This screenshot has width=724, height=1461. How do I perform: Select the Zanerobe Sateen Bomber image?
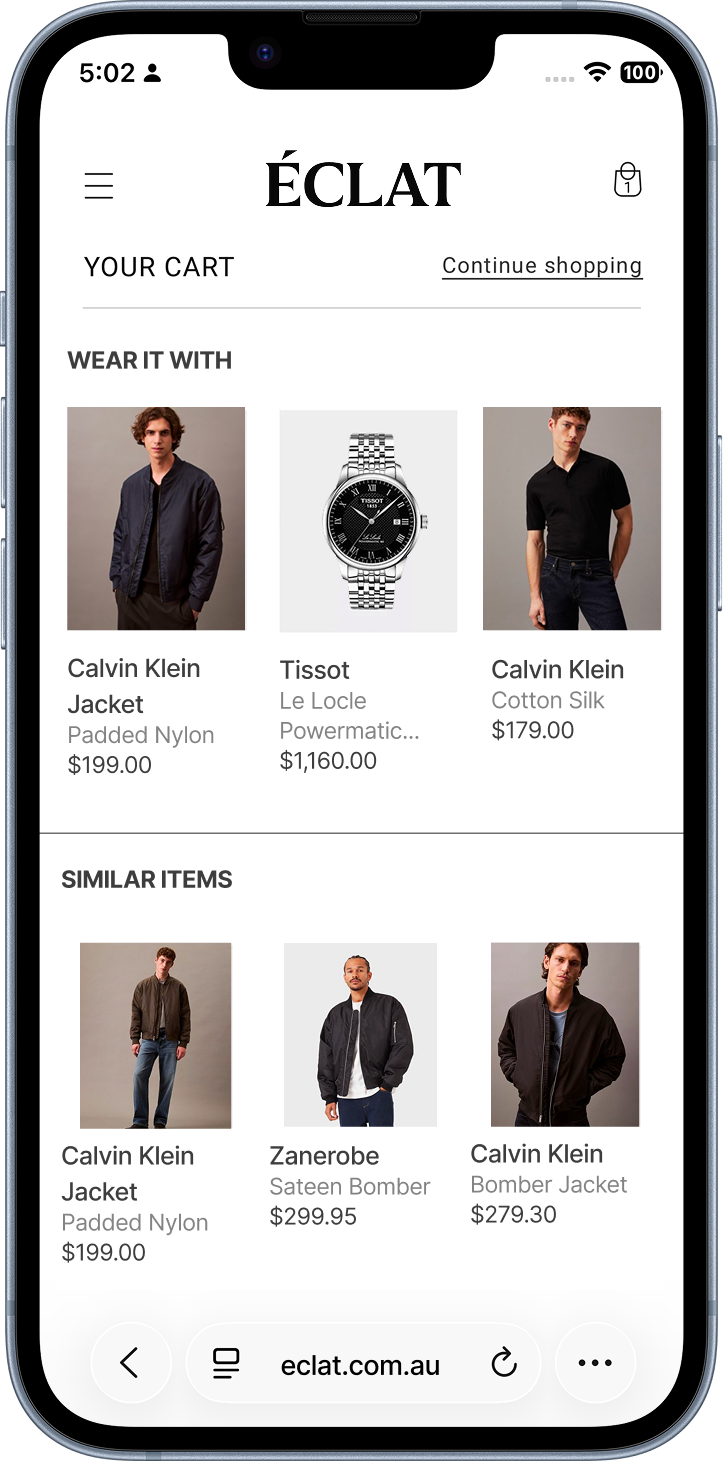(x=360, y=1035)
